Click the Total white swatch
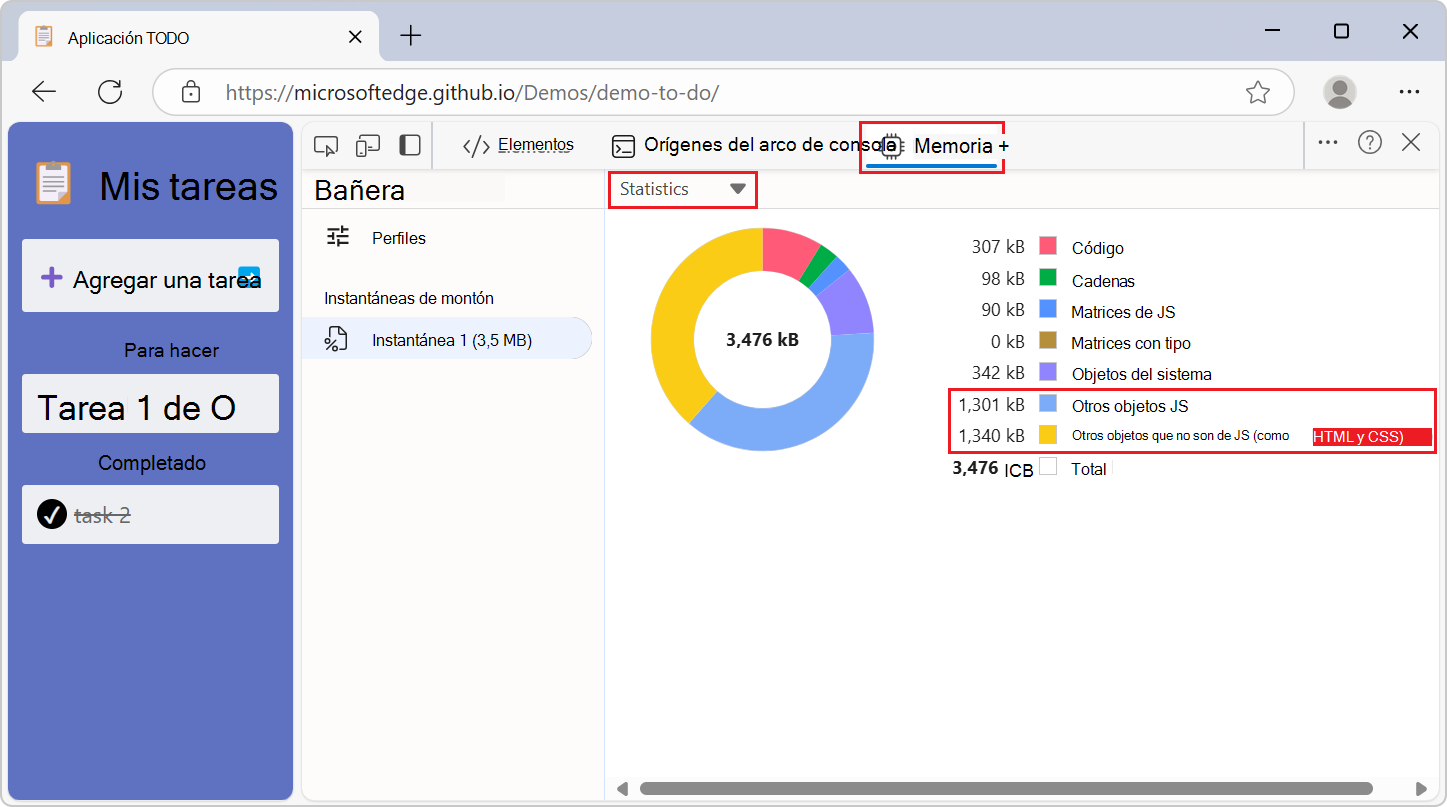The height and width of the screenshot is (807, 1447). pyautogui.click(x=1048, y=466)
